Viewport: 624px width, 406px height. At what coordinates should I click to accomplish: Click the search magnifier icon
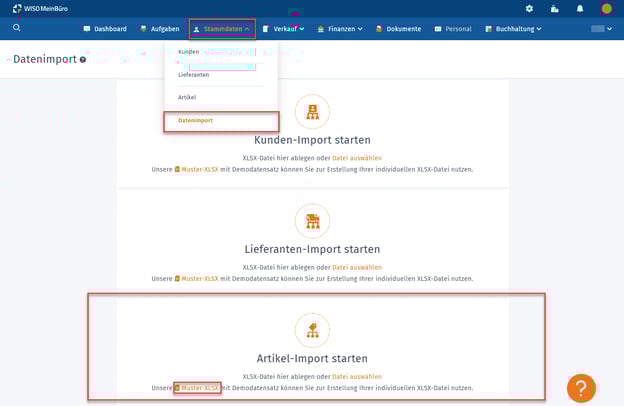coord(17,28)
